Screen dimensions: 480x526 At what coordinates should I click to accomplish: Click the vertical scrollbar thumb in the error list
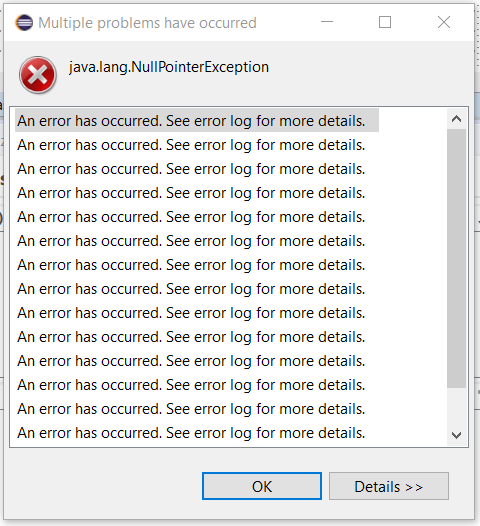(456, 258)
